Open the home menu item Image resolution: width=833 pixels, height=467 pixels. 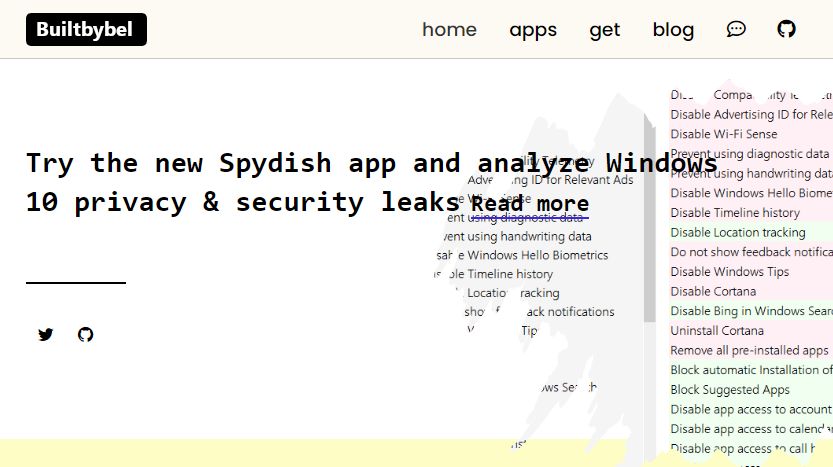point(449,29)
